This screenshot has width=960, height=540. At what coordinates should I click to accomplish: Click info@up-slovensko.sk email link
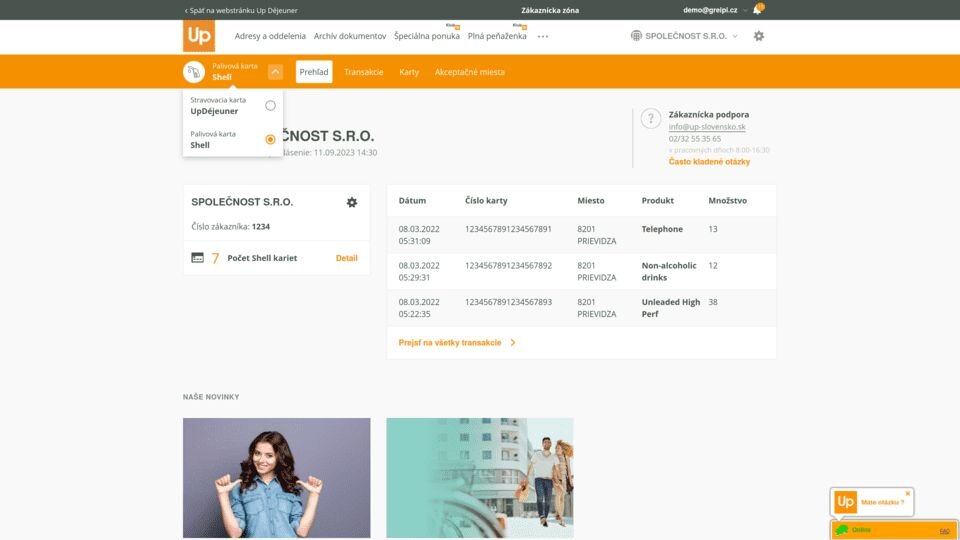[x=707, y=127]
